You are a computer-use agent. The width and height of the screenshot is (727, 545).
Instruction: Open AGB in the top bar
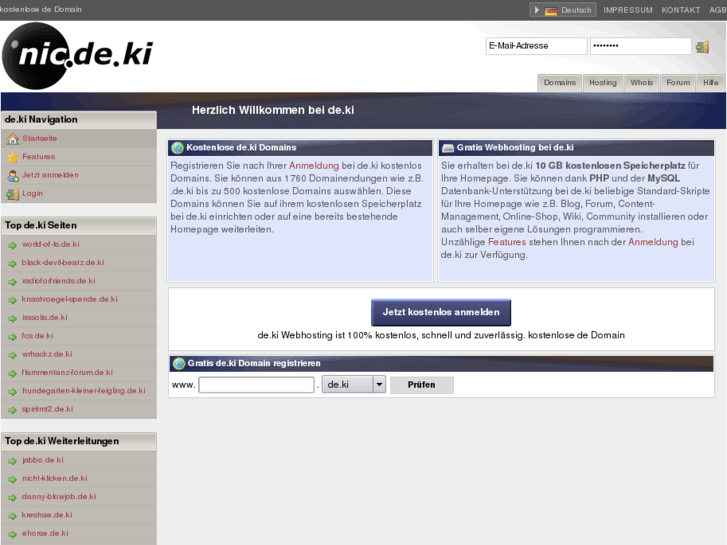[x=718, y=10]
